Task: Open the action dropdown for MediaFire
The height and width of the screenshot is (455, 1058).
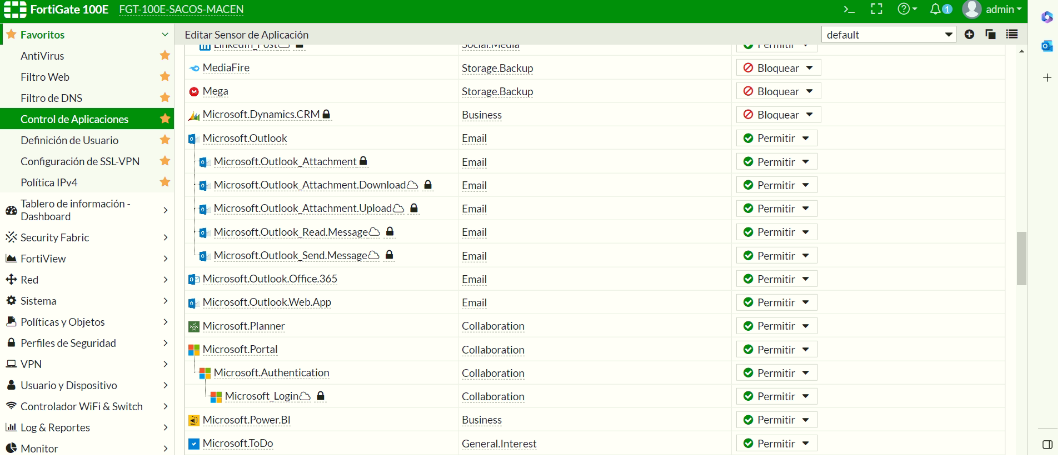Action: [x=777, y=68]
